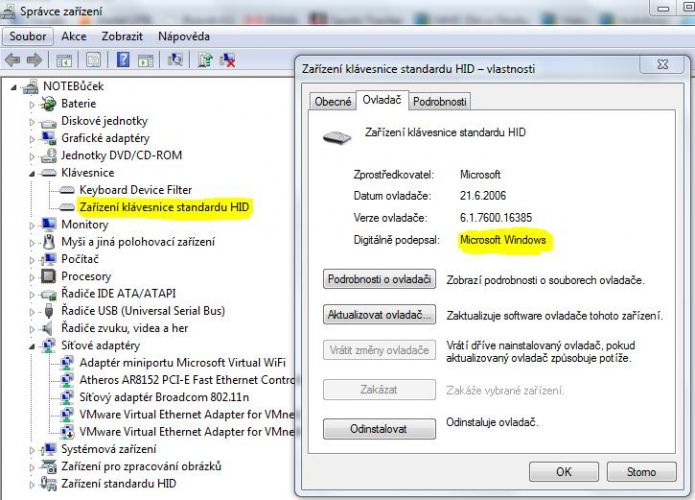This screenshot has height=500, width=695.
Task: Click the Help question mark toolbar icon
Action: point(123,59)
